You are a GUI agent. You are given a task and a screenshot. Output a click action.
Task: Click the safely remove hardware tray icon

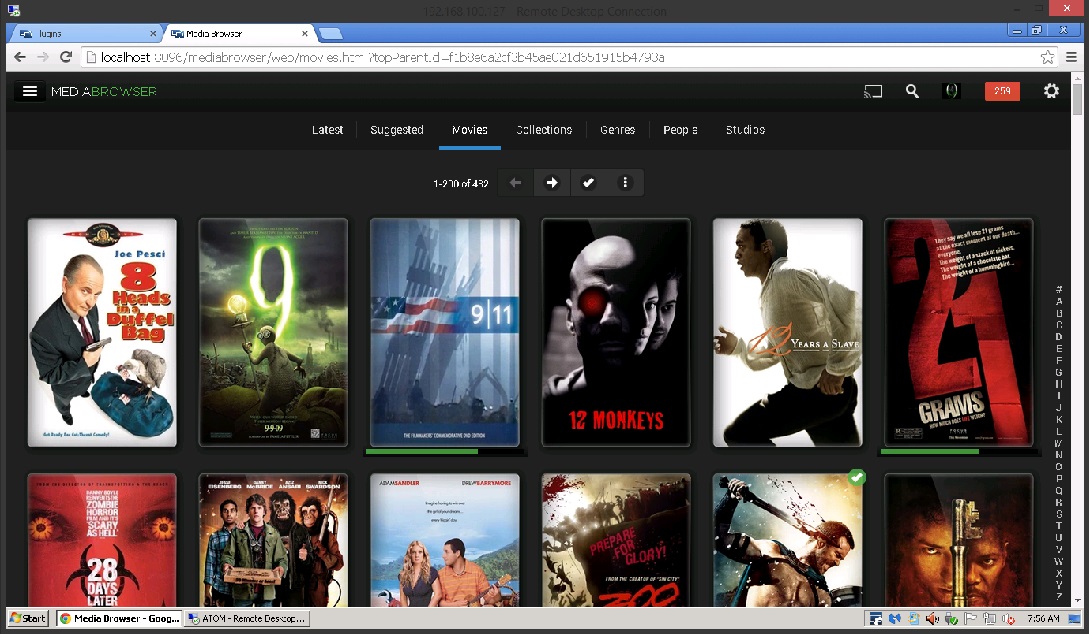click(x=951, y=618)
